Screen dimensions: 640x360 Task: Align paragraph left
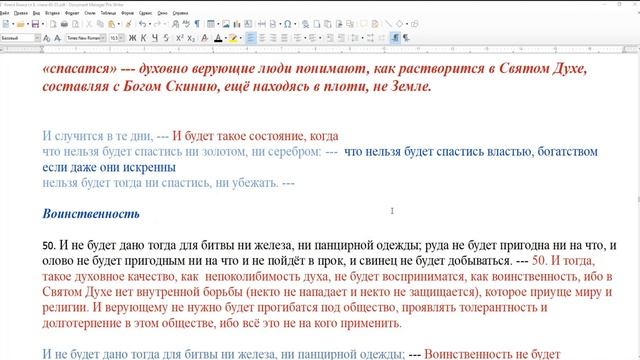coord(251,38)
